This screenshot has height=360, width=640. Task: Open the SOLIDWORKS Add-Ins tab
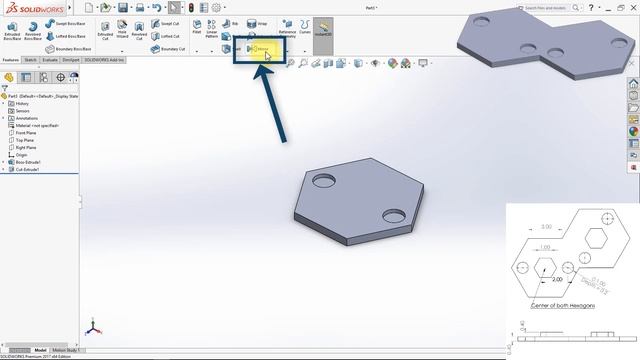pos(104,60)
